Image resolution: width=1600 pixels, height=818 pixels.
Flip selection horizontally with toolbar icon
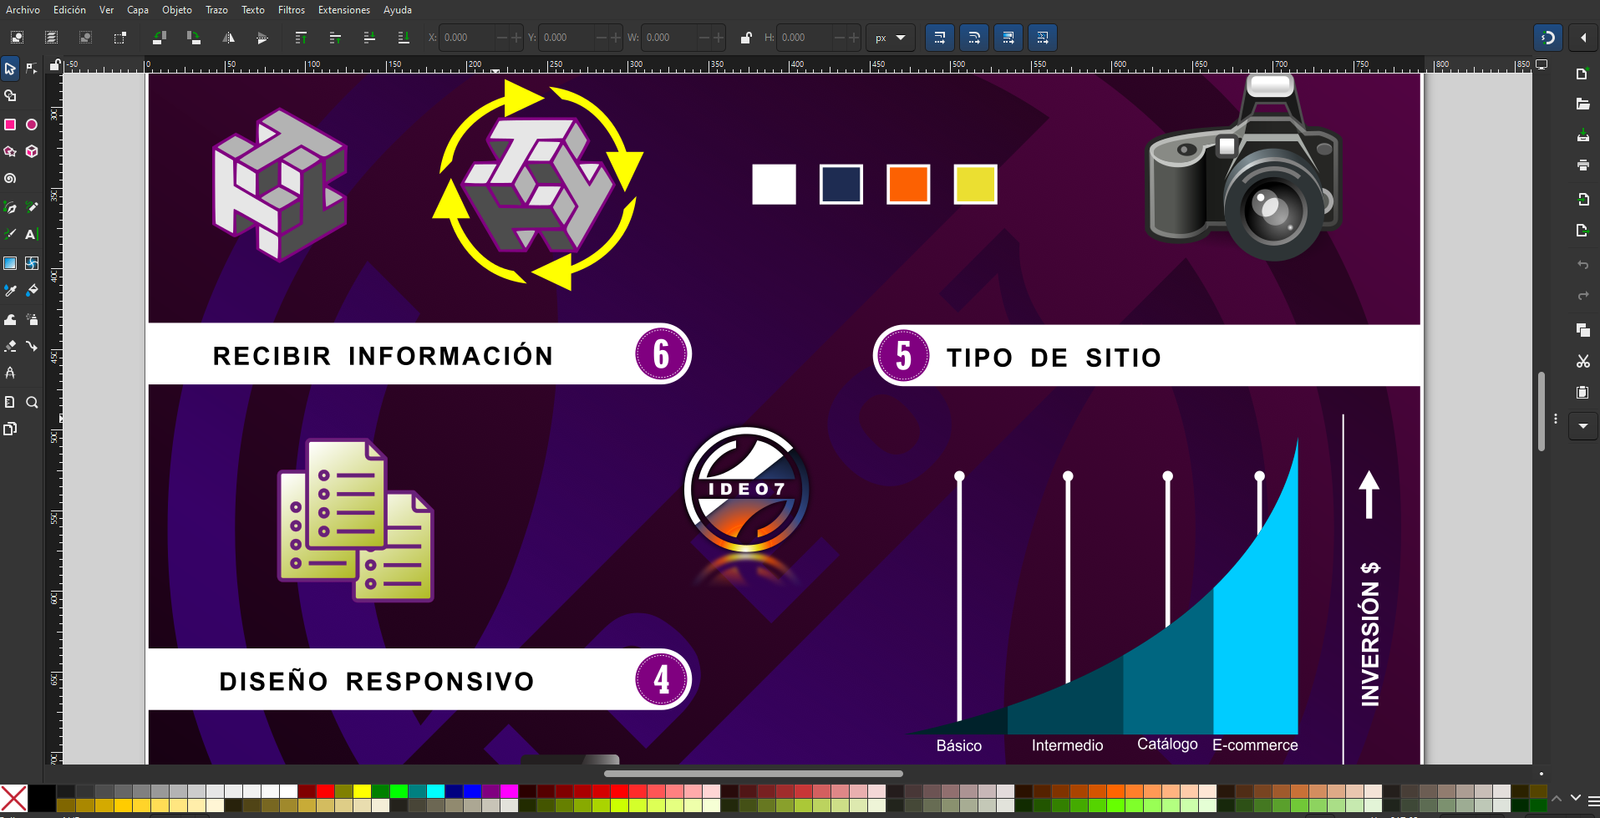[228, 38]
